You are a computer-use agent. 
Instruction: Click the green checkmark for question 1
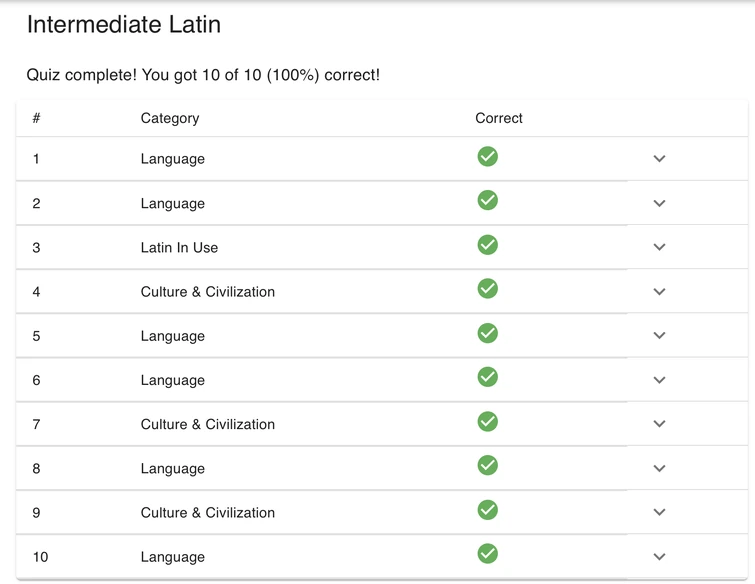[487, 157]
